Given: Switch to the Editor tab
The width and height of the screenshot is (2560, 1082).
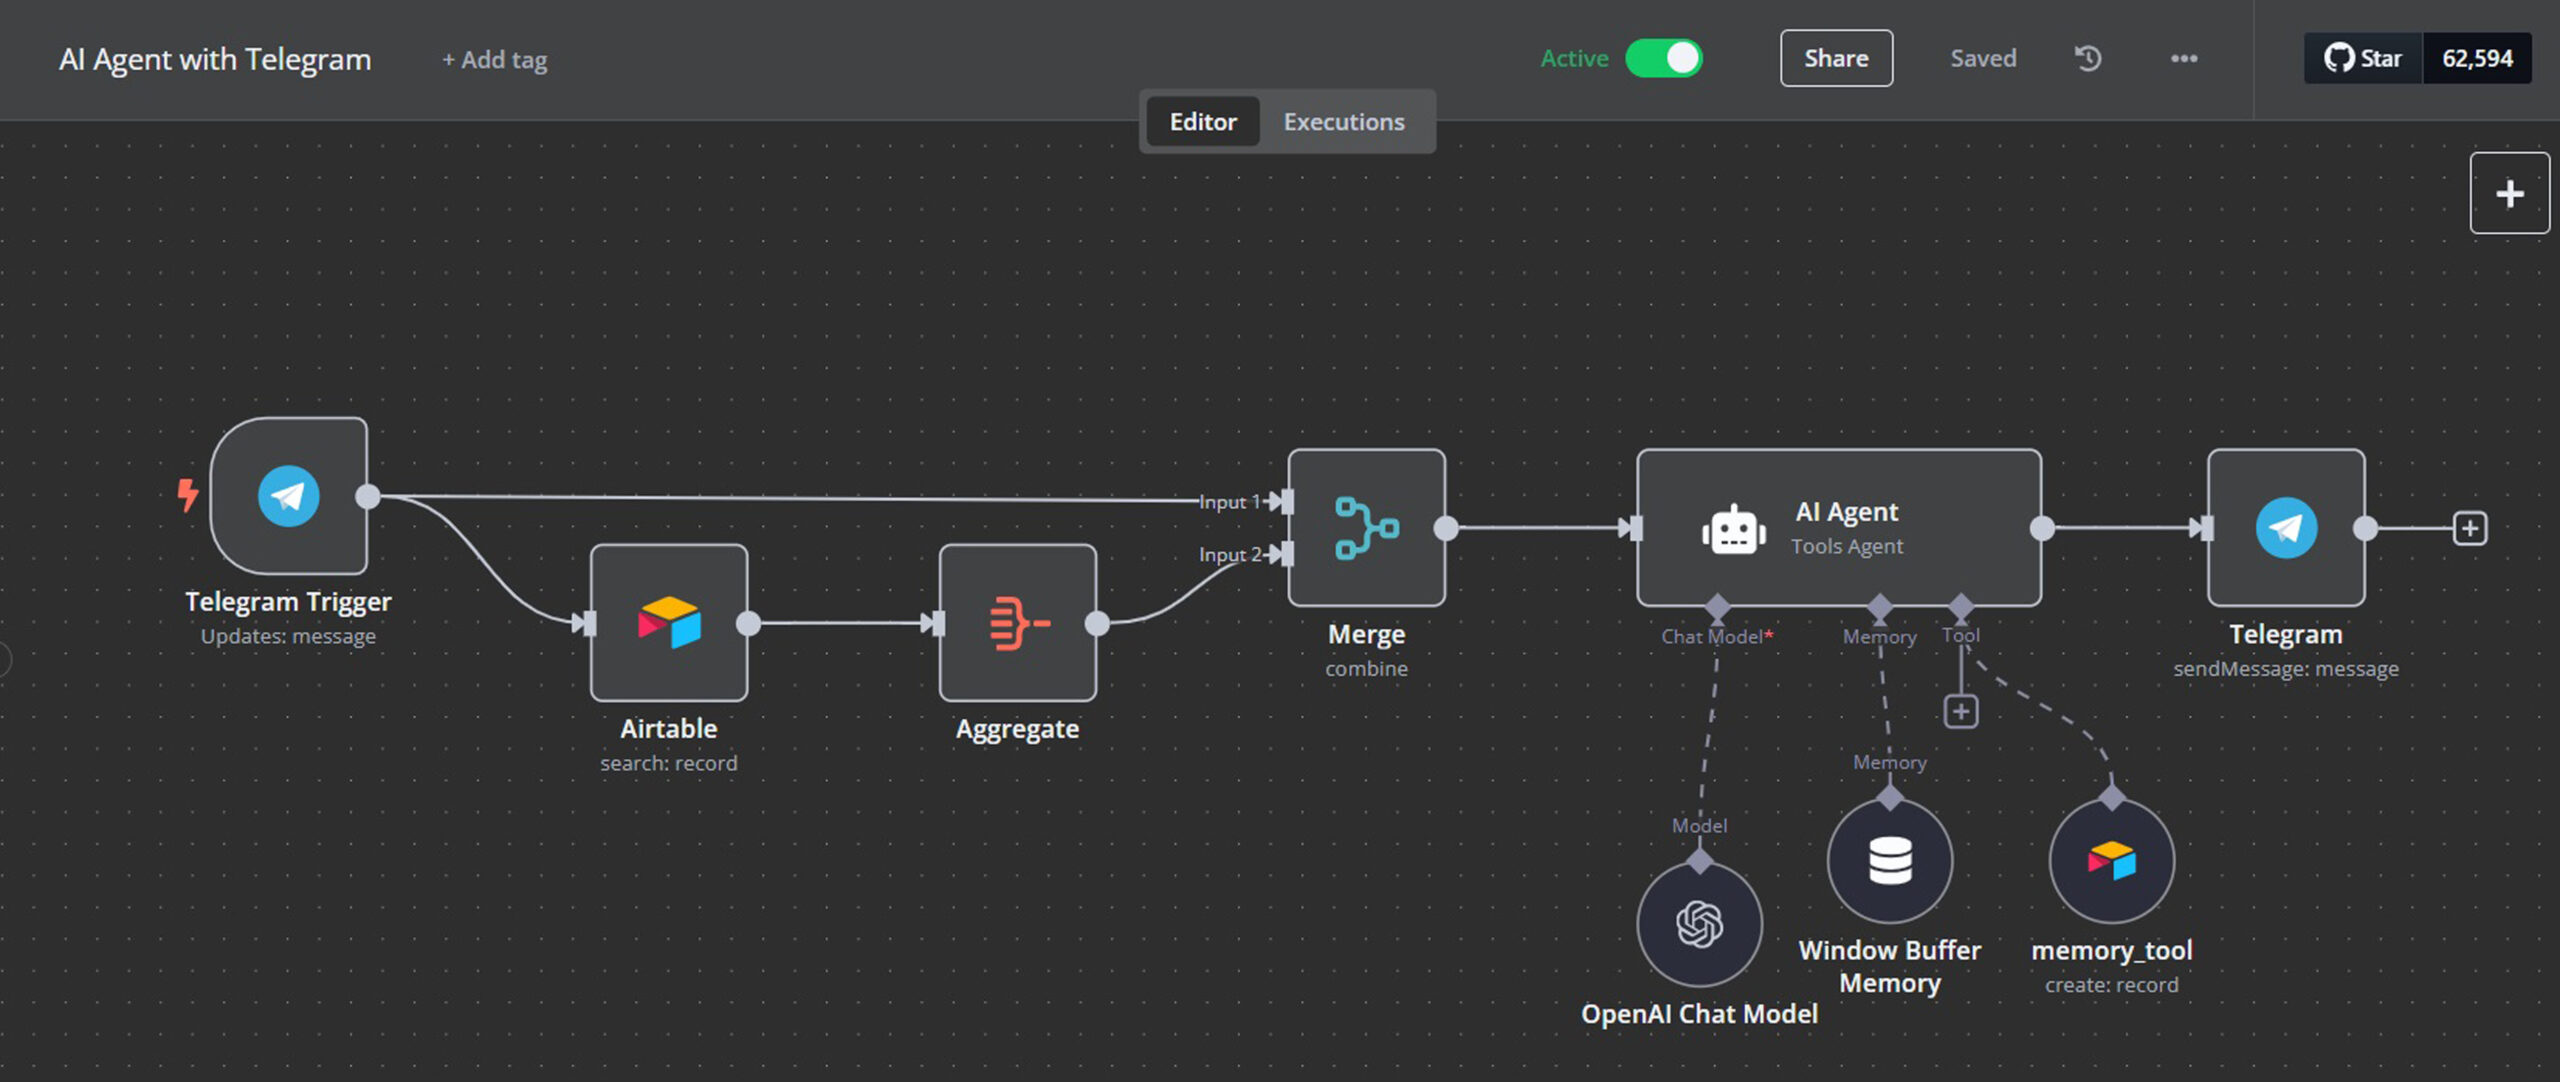Looking at the screenshot, I should (1203, 122).
